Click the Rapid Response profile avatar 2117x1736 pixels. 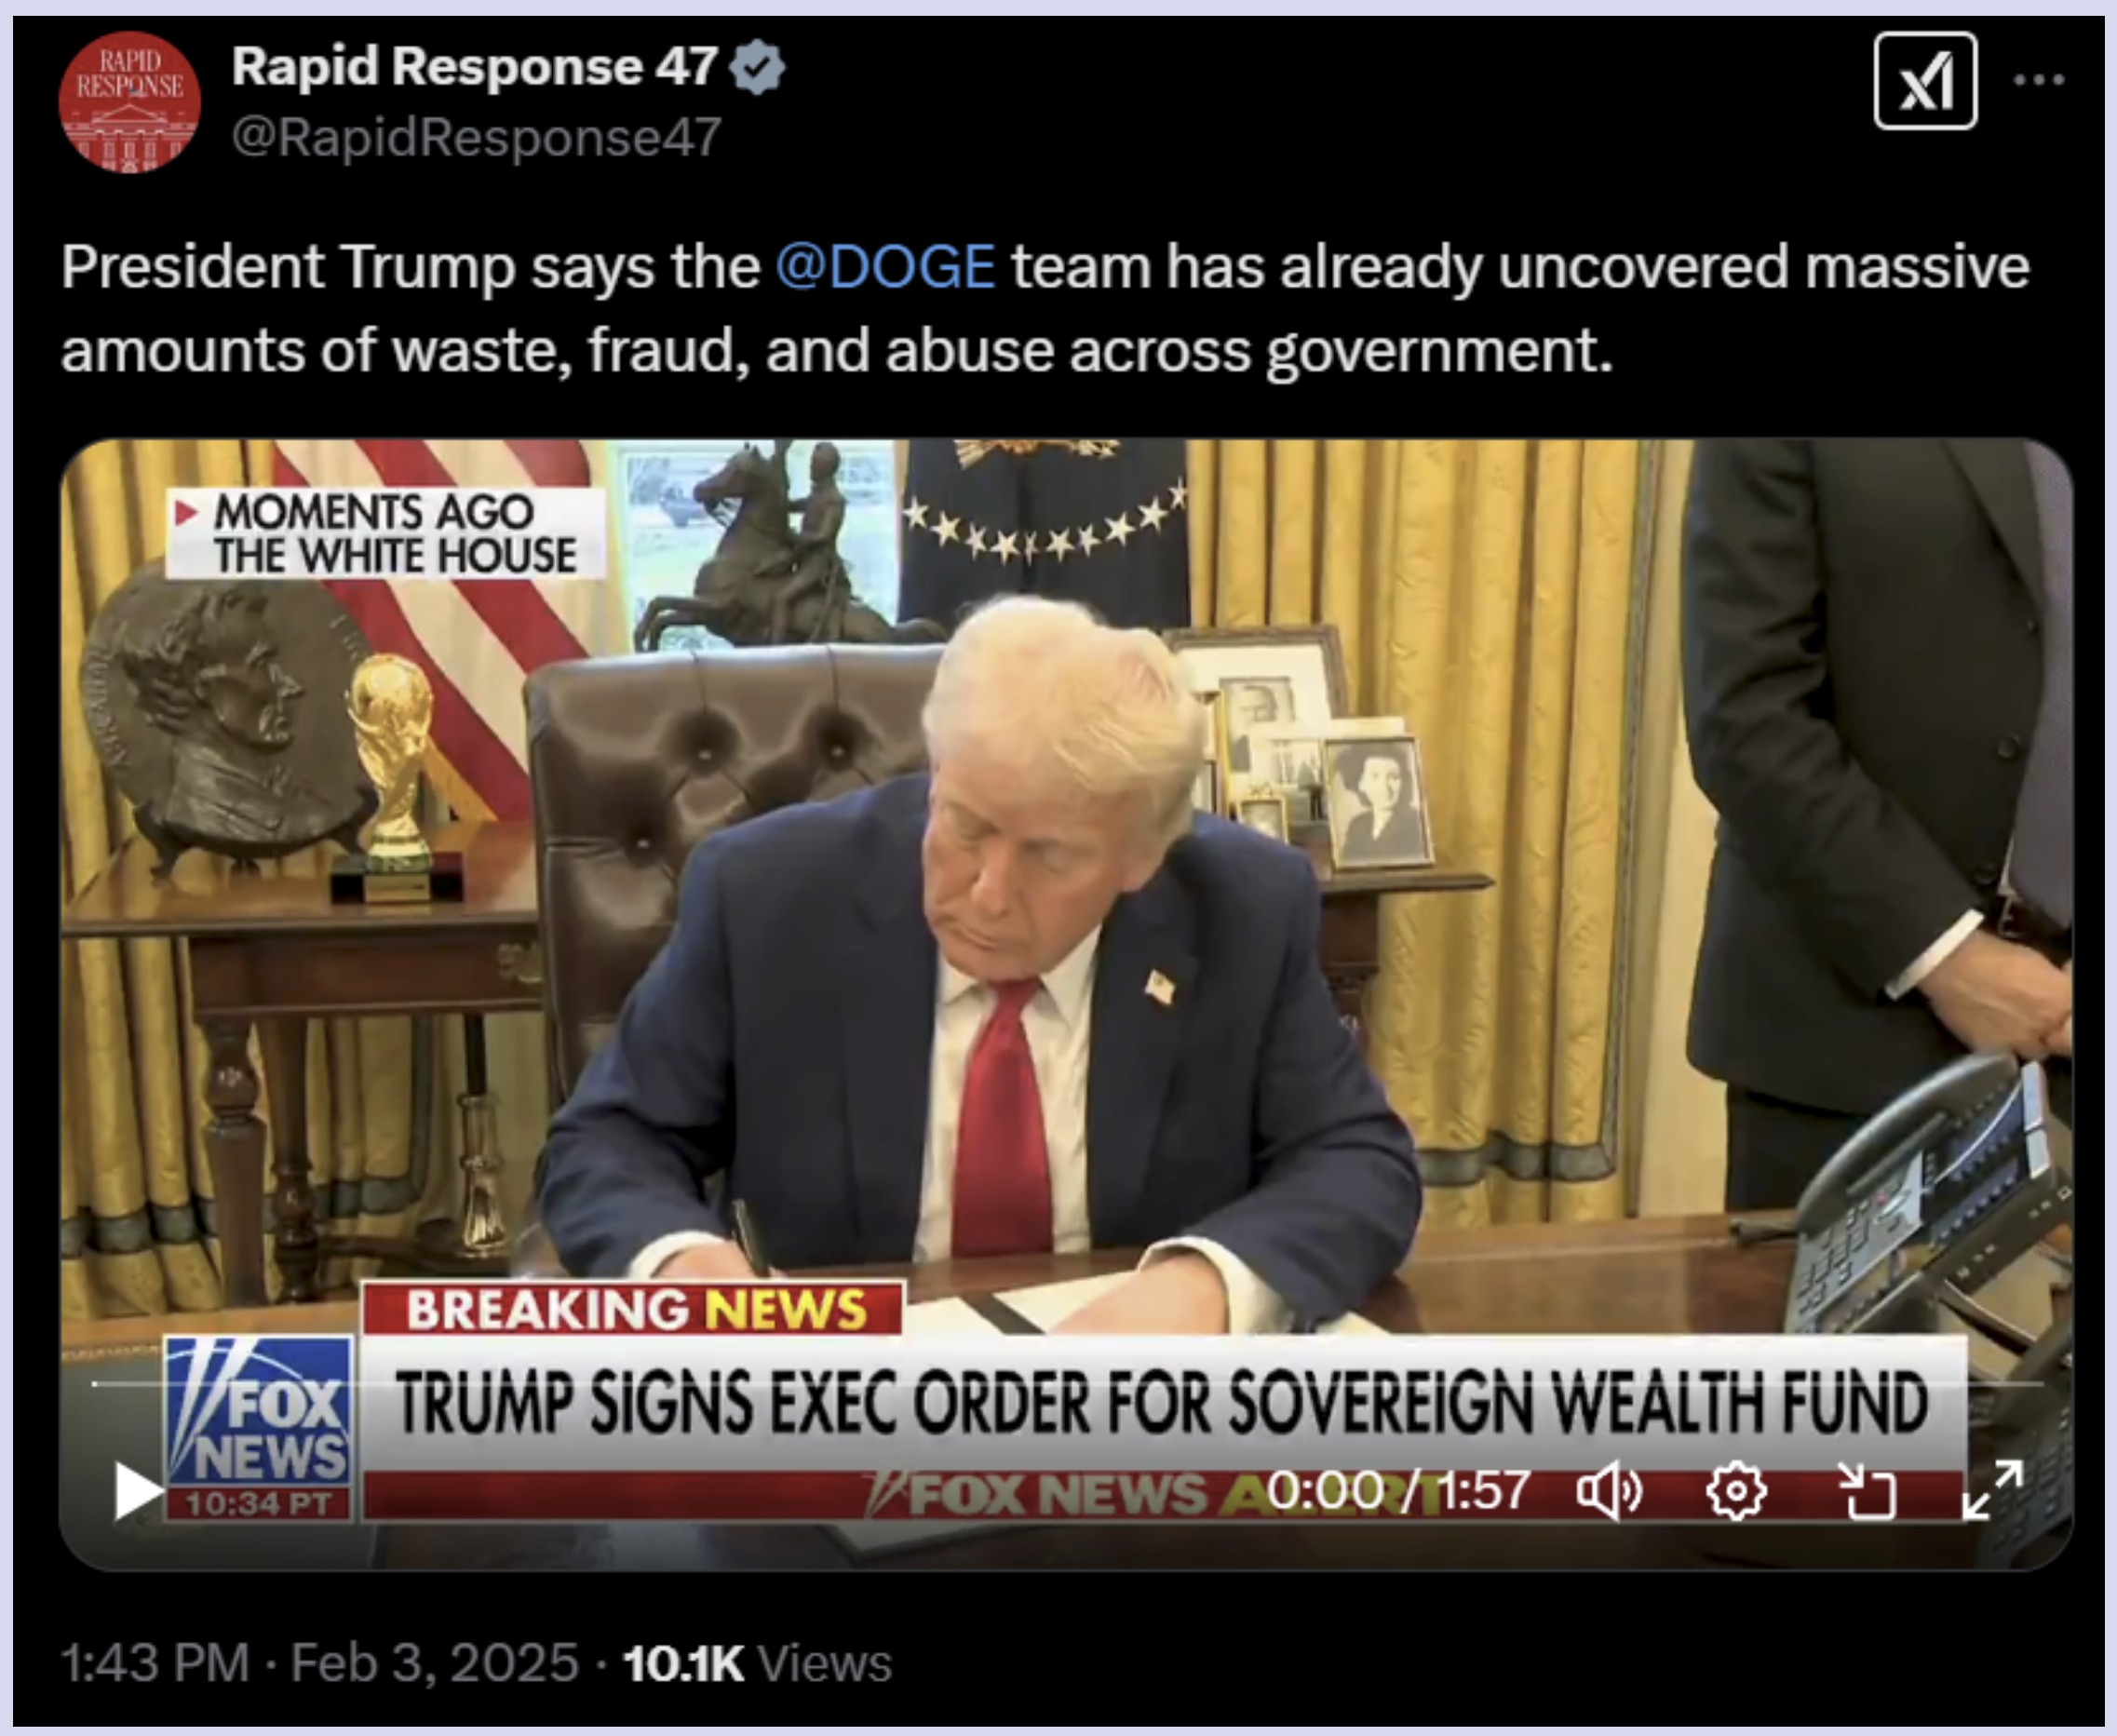click(130, 102)
